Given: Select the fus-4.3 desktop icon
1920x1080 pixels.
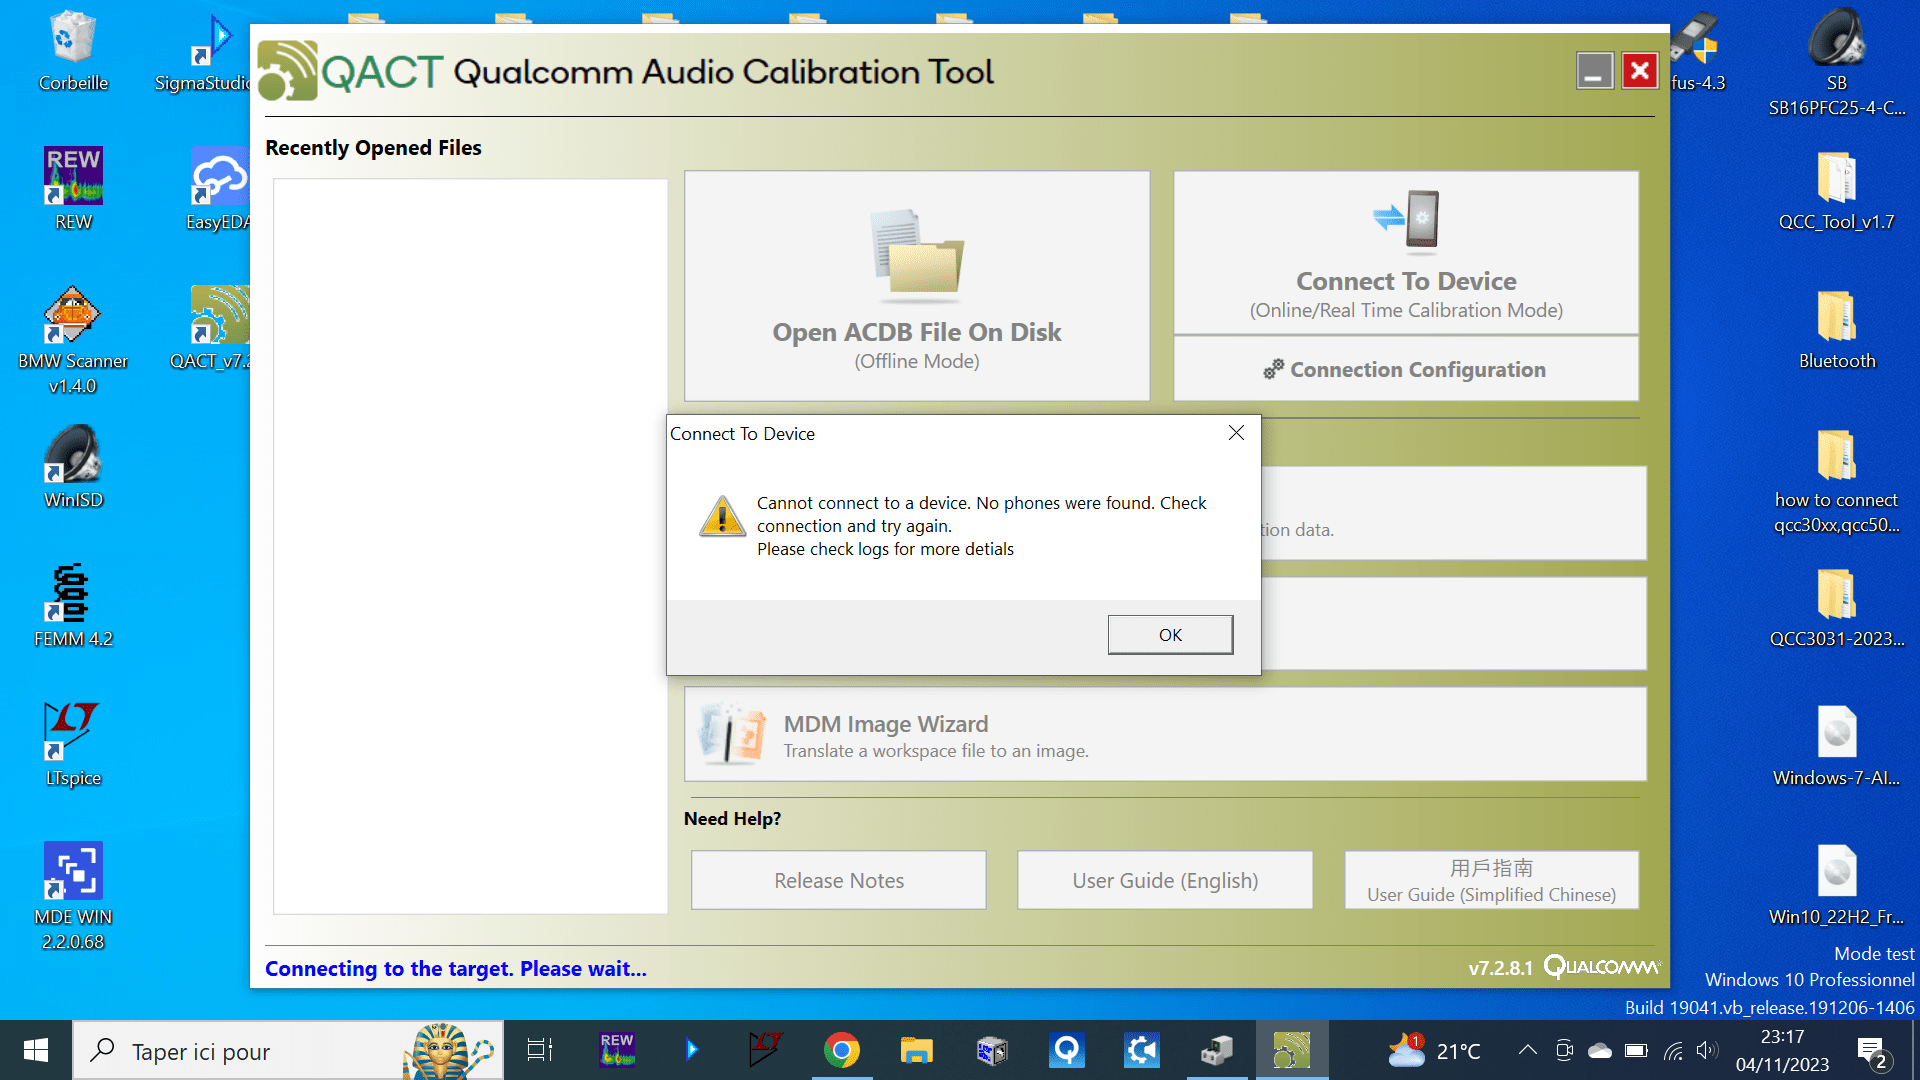Looking at the screenshot, I should click(1697, 52).
